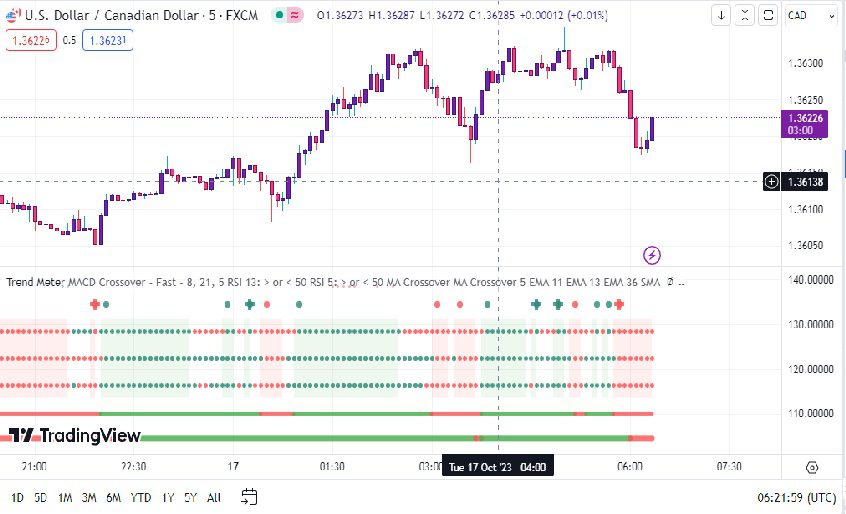Click the plus icon next to 1.36138
This screenshot has height=514, width=846.
[772, 182]
